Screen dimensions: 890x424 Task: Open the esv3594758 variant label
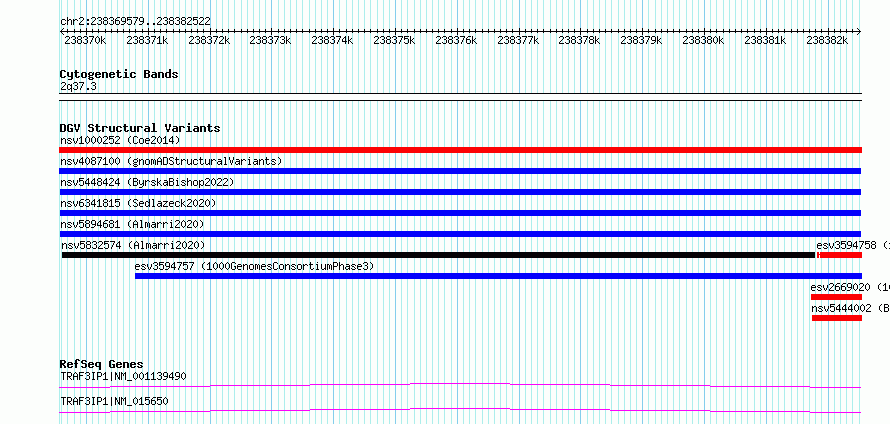pos(853,245)
